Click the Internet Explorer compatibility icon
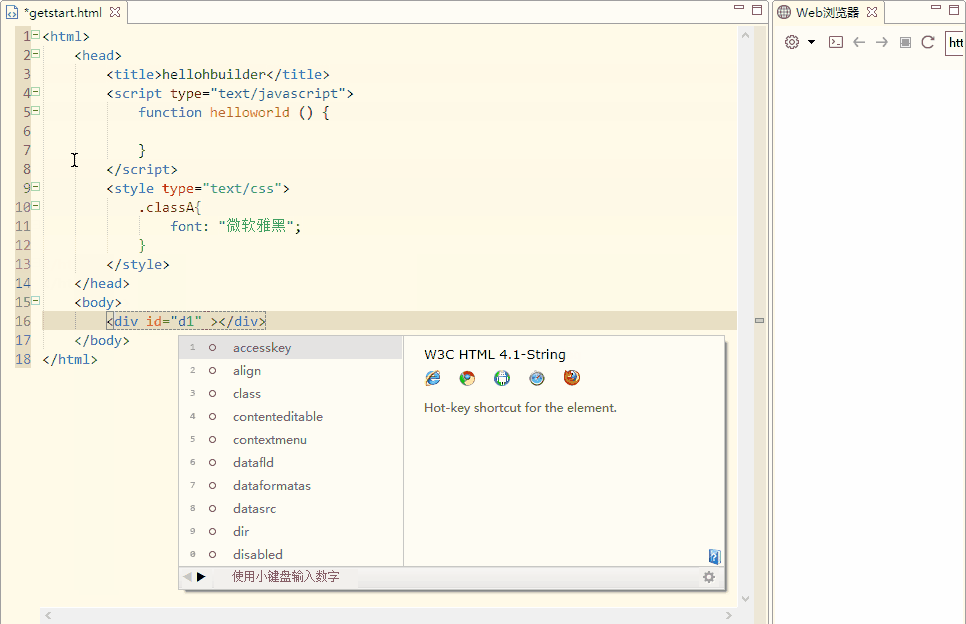966x624 pixels. (433, 378)
